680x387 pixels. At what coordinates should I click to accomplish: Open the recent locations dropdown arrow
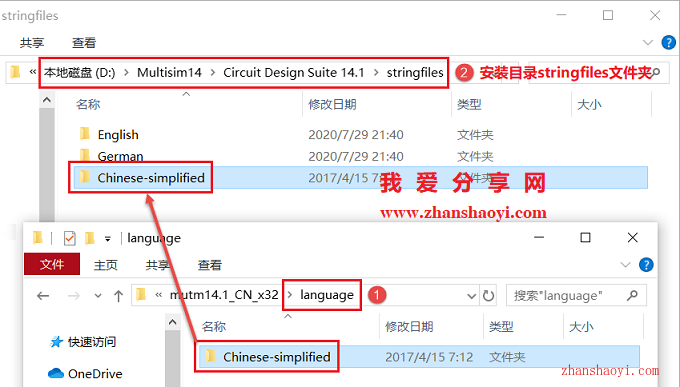coord(98,296)
